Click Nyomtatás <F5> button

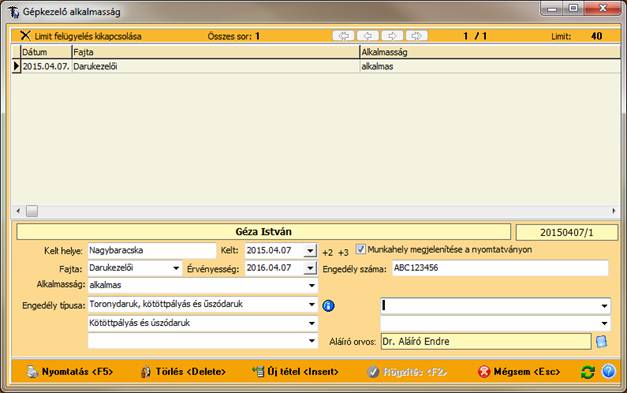click(70, 371)
